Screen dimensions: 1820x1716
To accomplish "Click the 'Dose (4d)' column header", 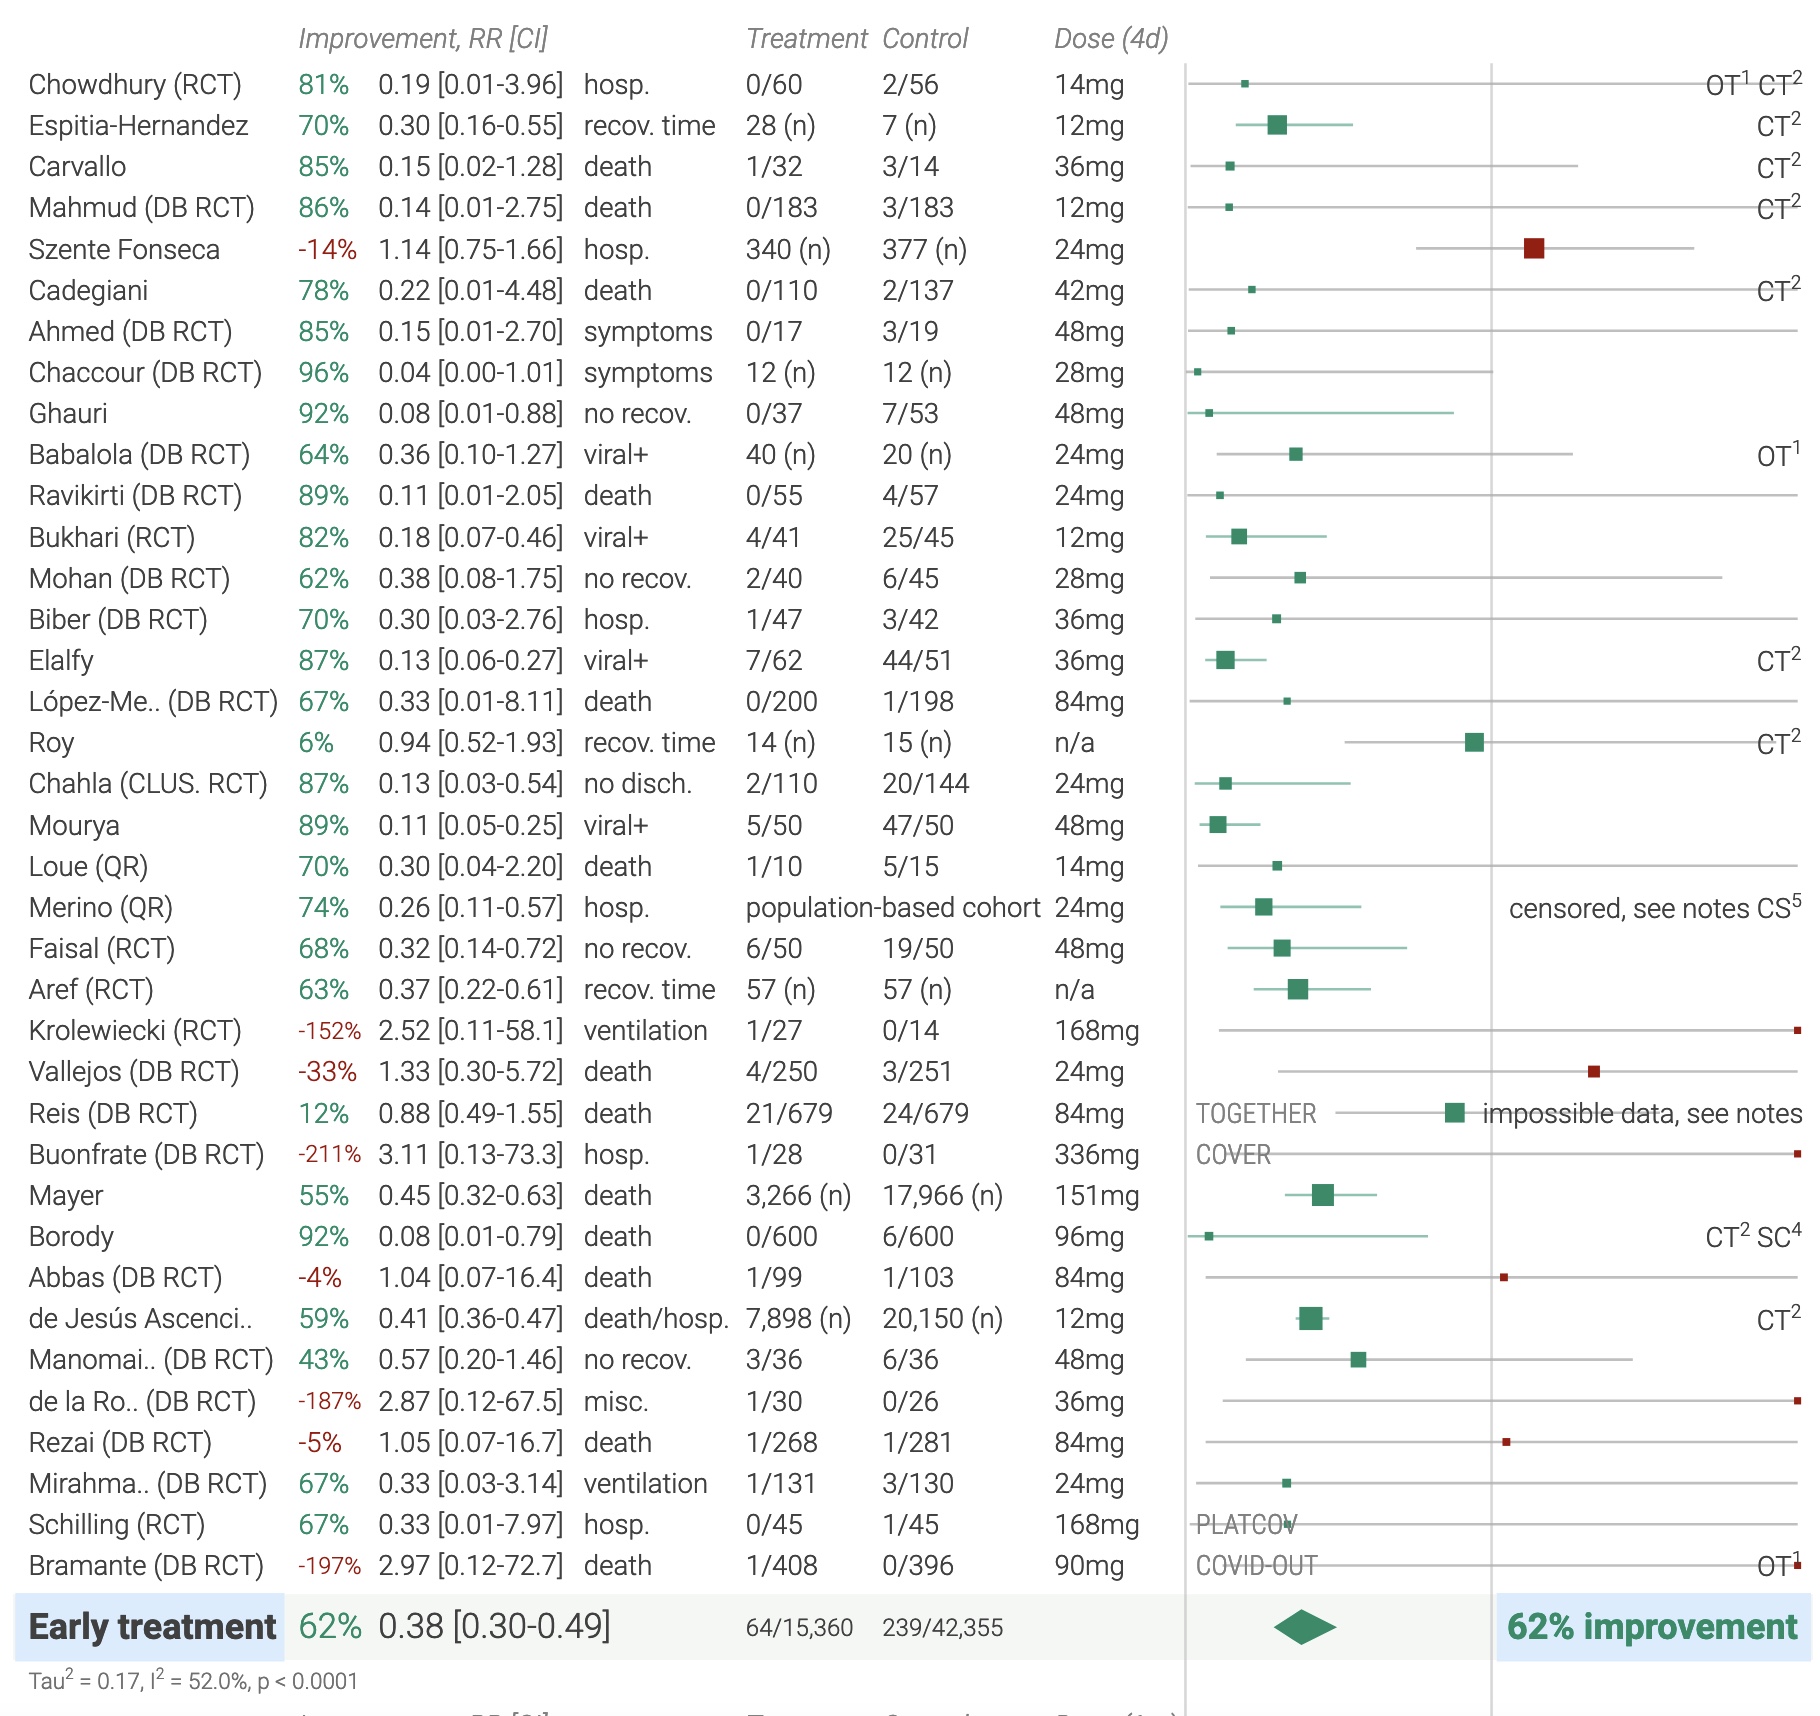I will coord(1111,39).
